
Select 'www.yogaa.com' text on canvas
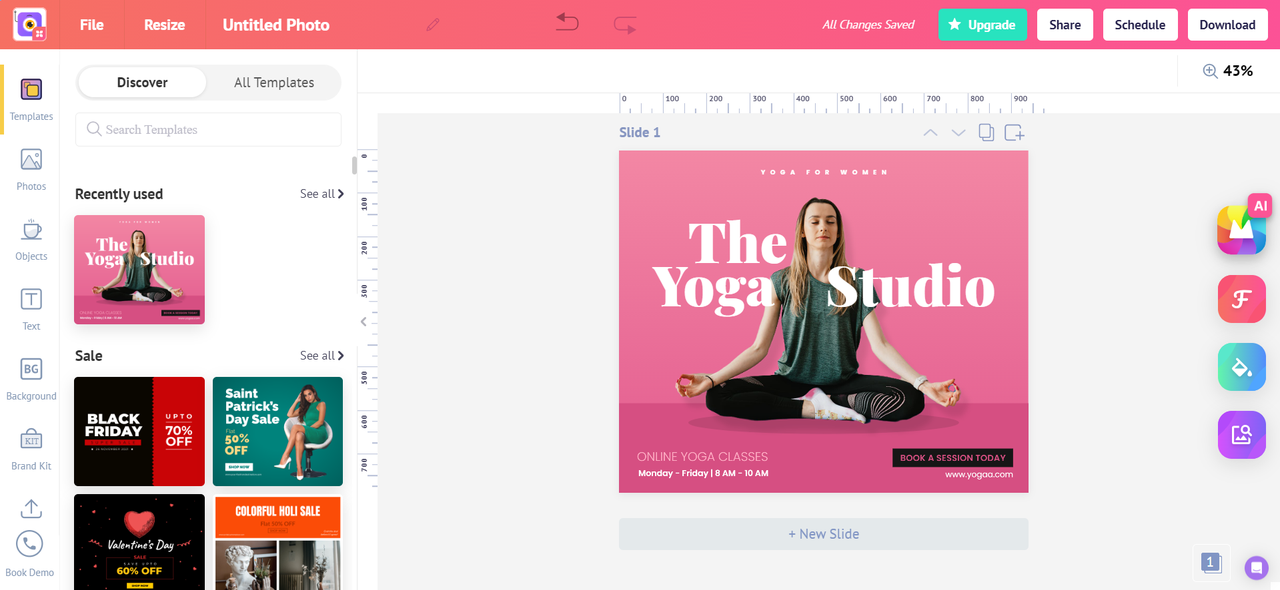tap(979, 475)
